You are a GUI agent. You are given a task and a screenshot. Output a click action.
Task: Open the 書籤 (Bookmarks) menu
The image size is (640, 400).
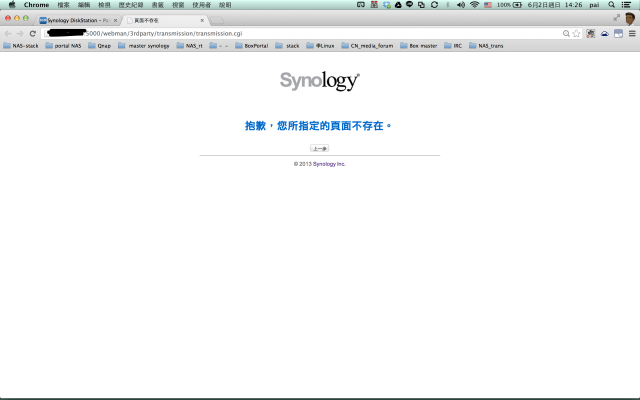tap(158, 4)
